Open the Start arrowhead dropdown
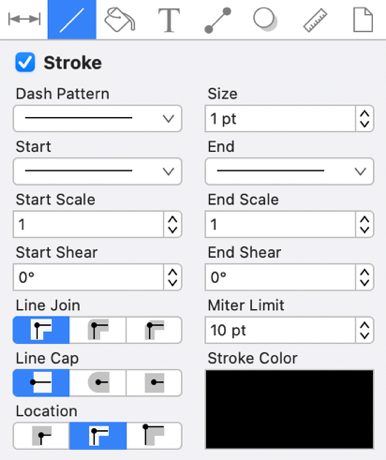Image resolution: width=386 pixels, height=460 pixels. click(x=97, y=171)
